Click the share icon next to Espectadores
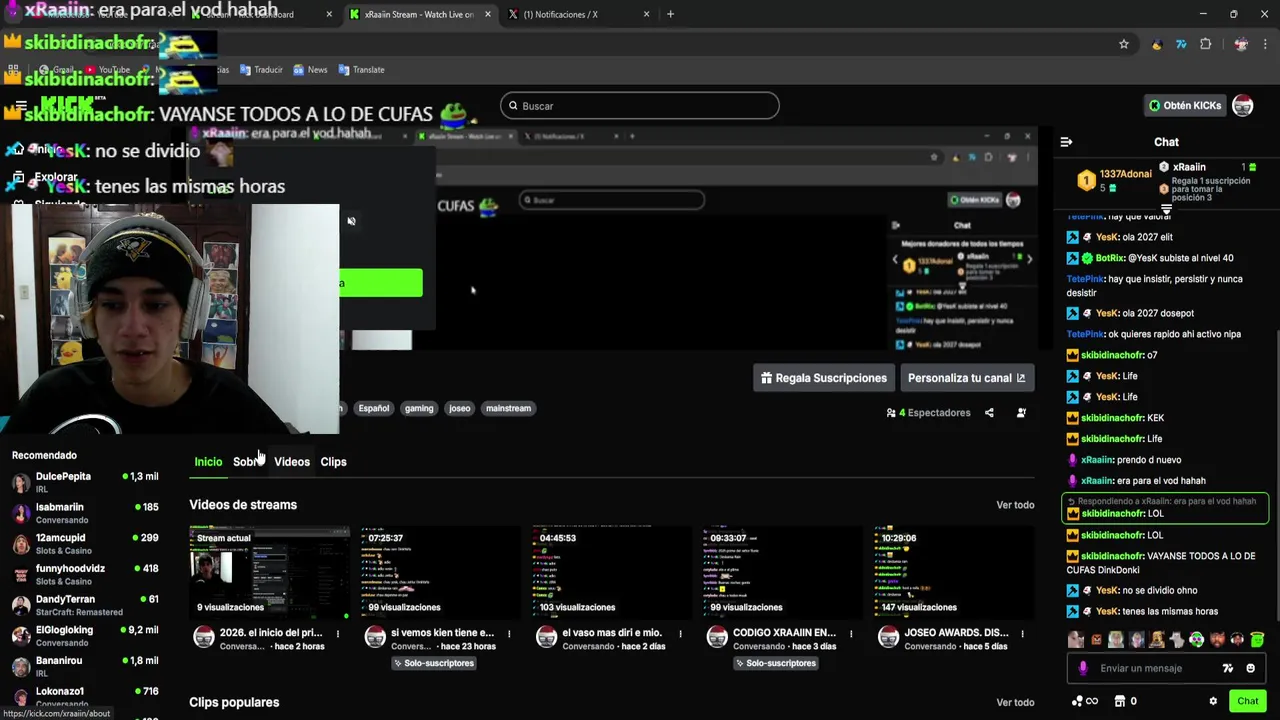 point(989,412)
